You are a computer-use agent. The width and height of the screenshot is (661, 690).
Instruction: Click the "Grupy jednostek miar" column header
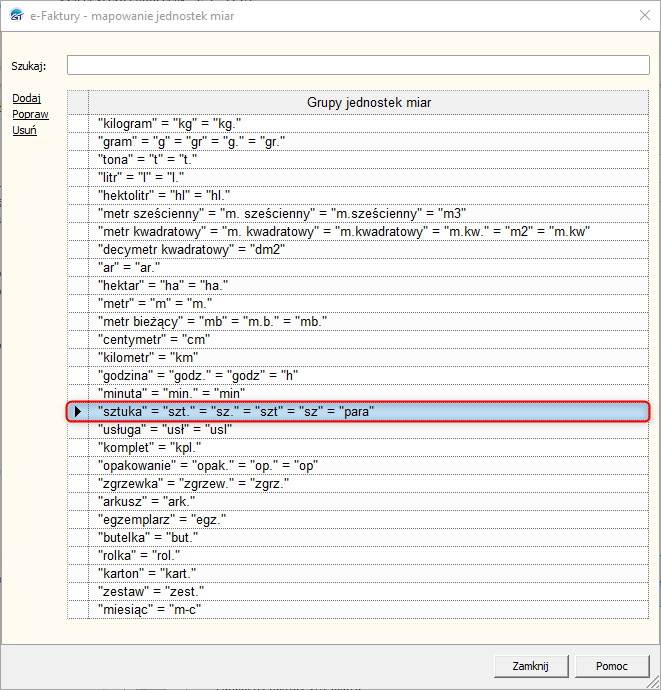(369, 103)
